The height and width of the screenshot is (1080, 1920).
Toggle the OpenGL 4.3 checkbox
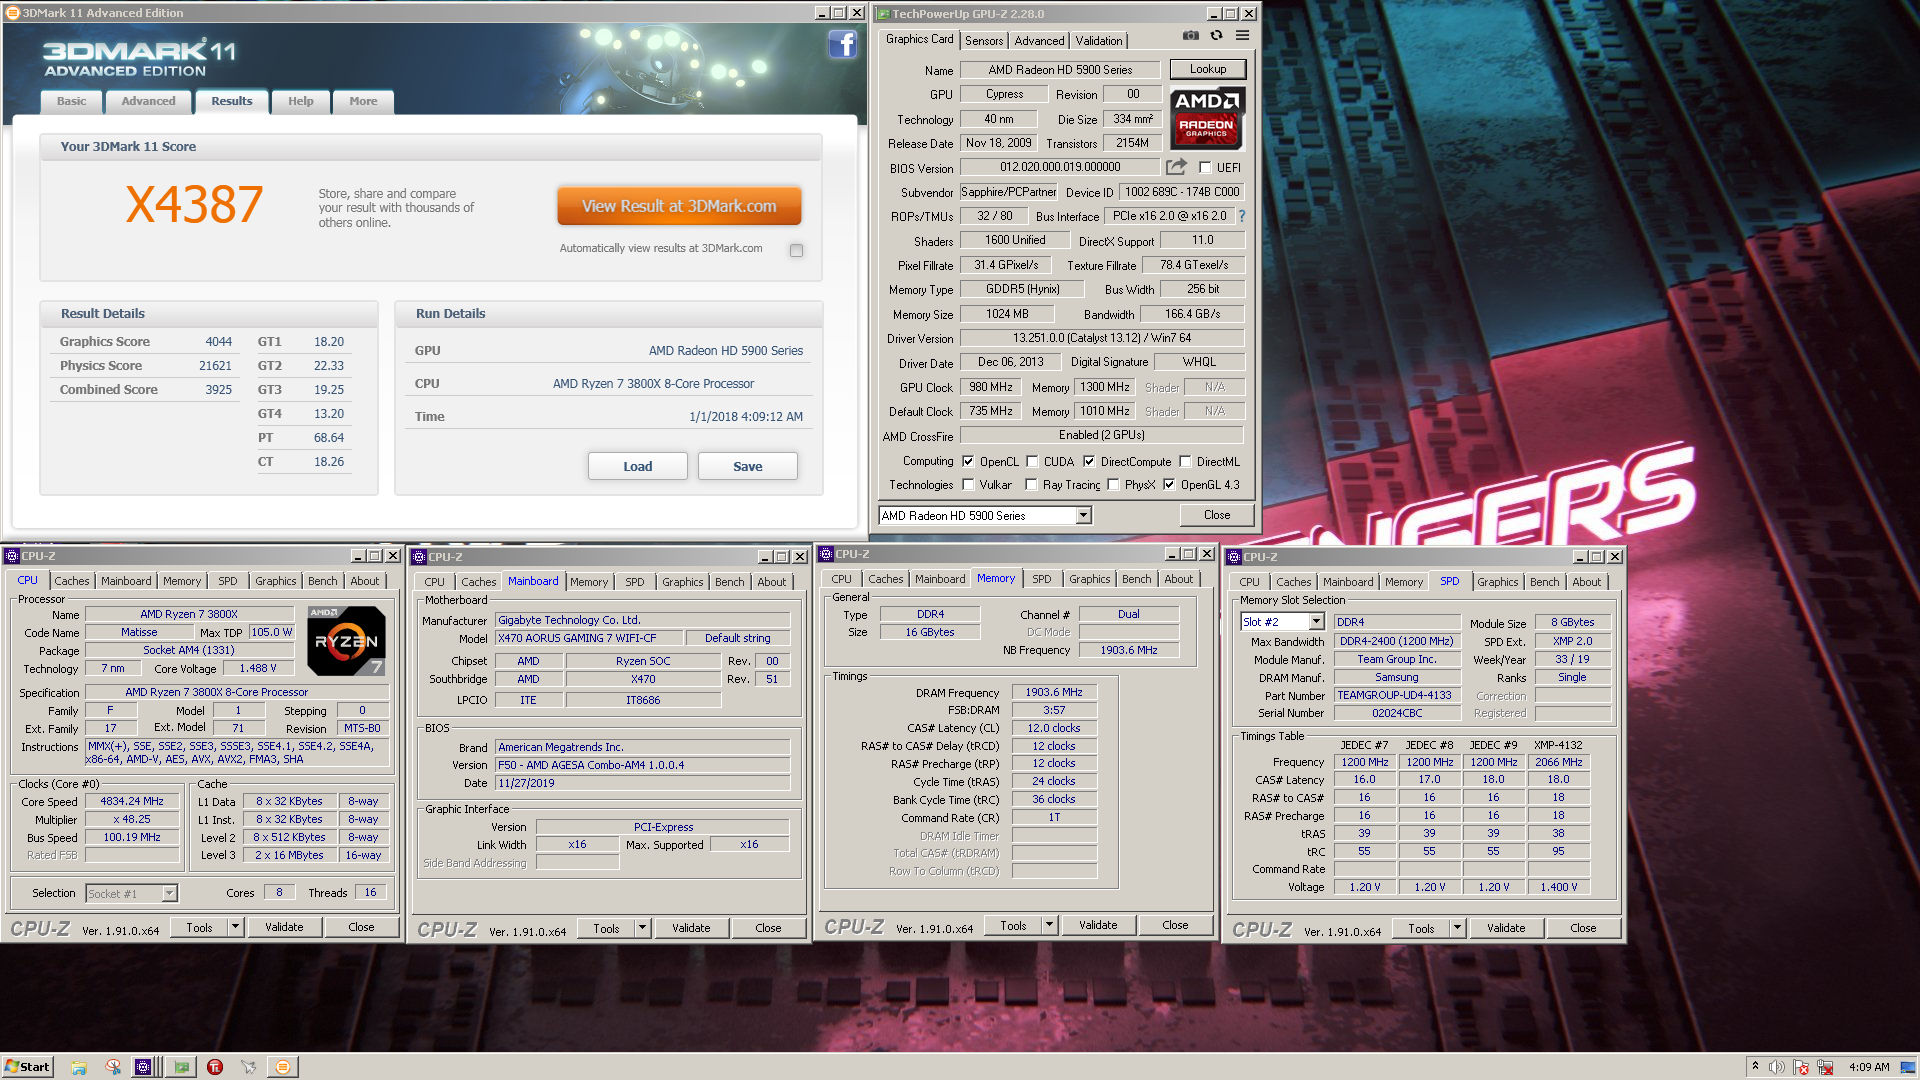click(1169, 485)
